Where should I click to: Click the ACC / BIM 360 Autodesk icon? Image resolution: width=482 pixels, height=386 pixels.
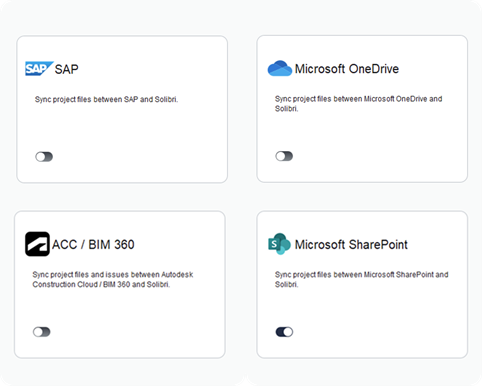pyautogui.click(x=37, y=244)
